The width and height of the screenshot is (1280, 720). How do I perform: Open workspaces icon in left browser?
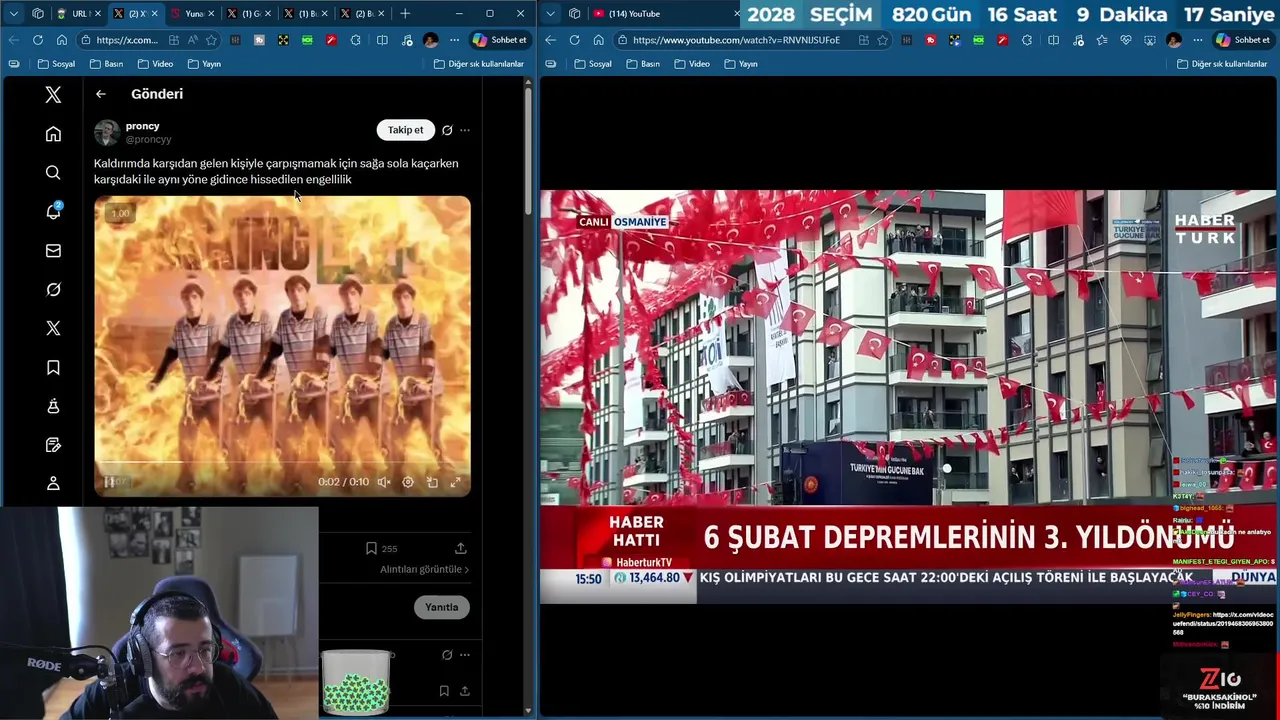click(38, 14)
